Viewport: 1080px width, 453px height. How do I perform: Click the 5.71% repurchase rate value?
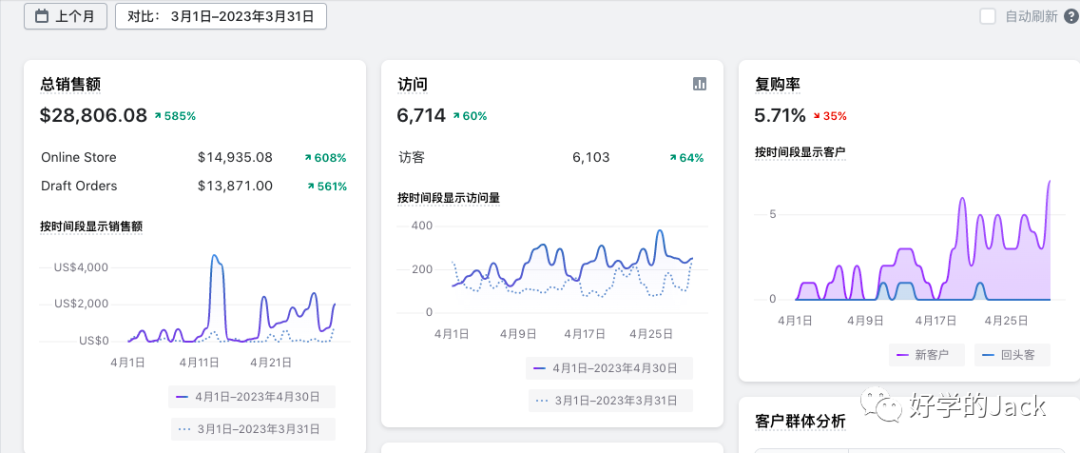coord(780,116)
